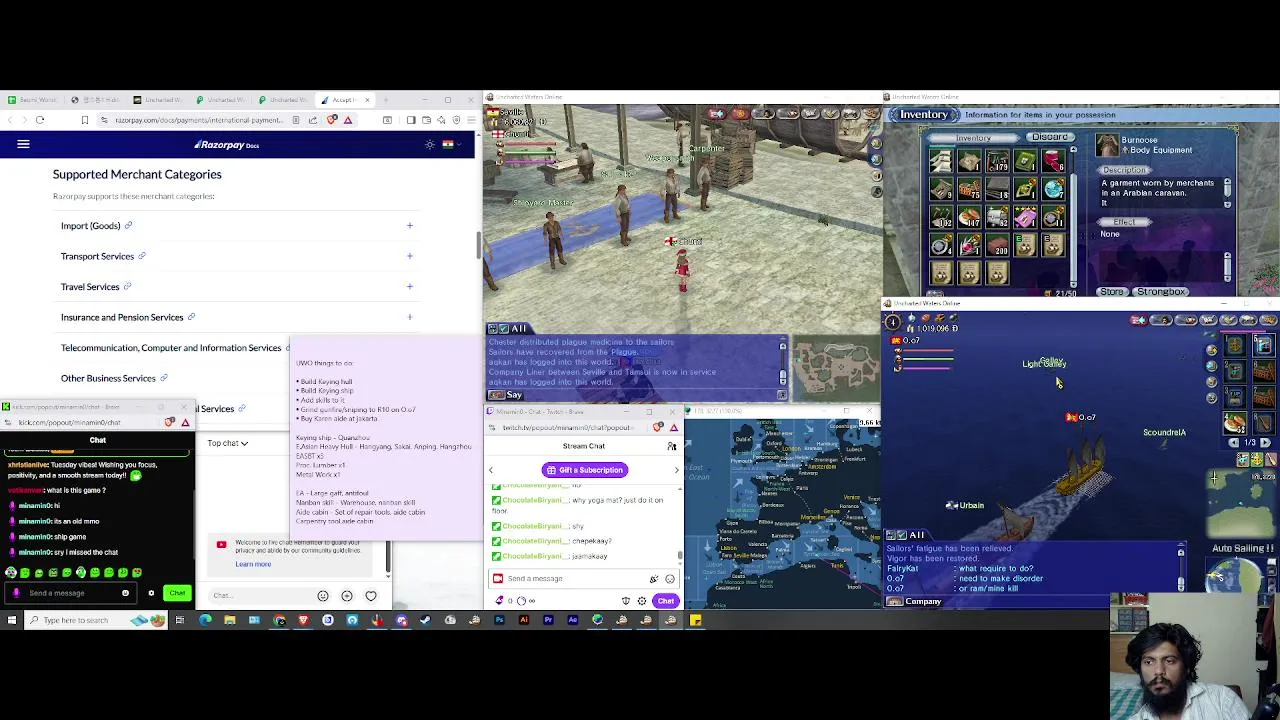Image resolution: width=1280 pixels, height=720 pixels.
Task: Click Send a message field in Kick chat
Action: point(70,593)
